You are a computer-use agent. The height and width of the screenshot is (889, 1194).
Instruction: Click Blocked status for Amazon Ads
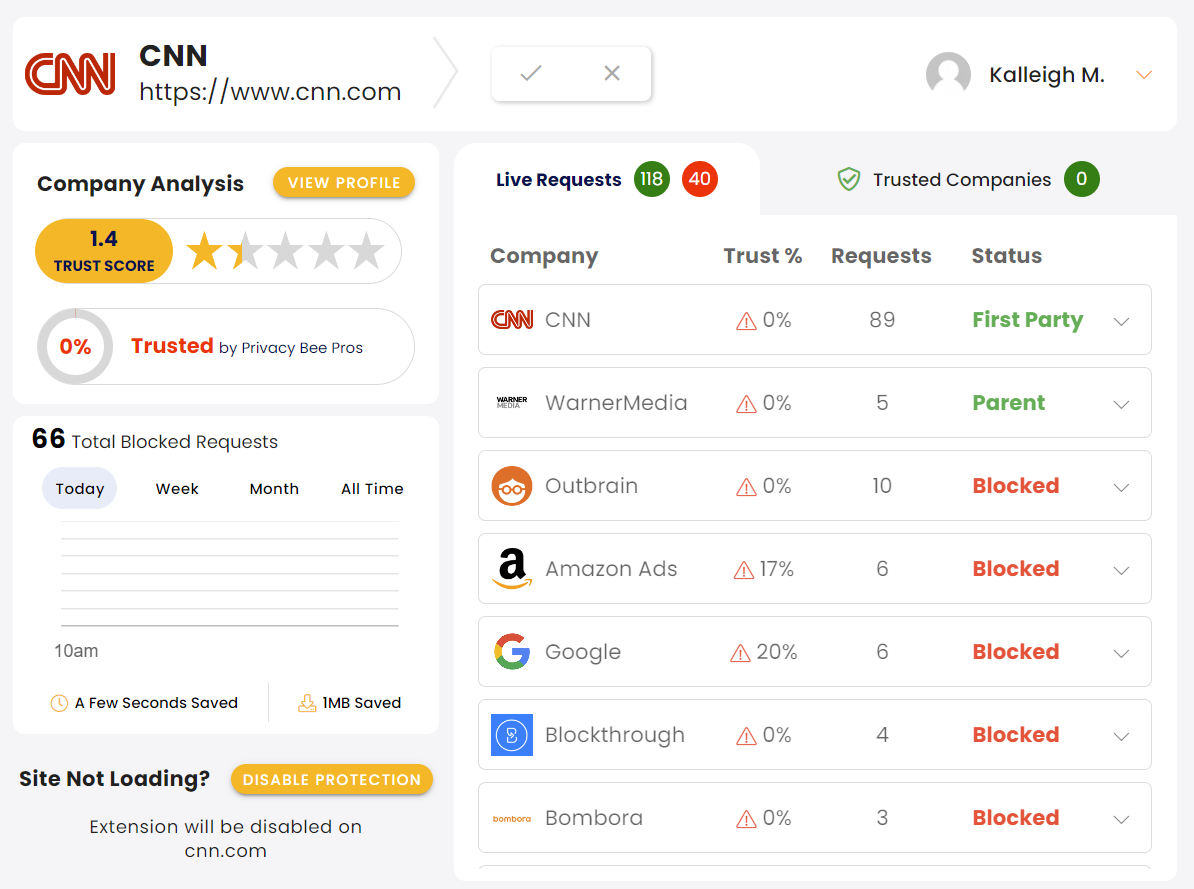point(1016,568)
